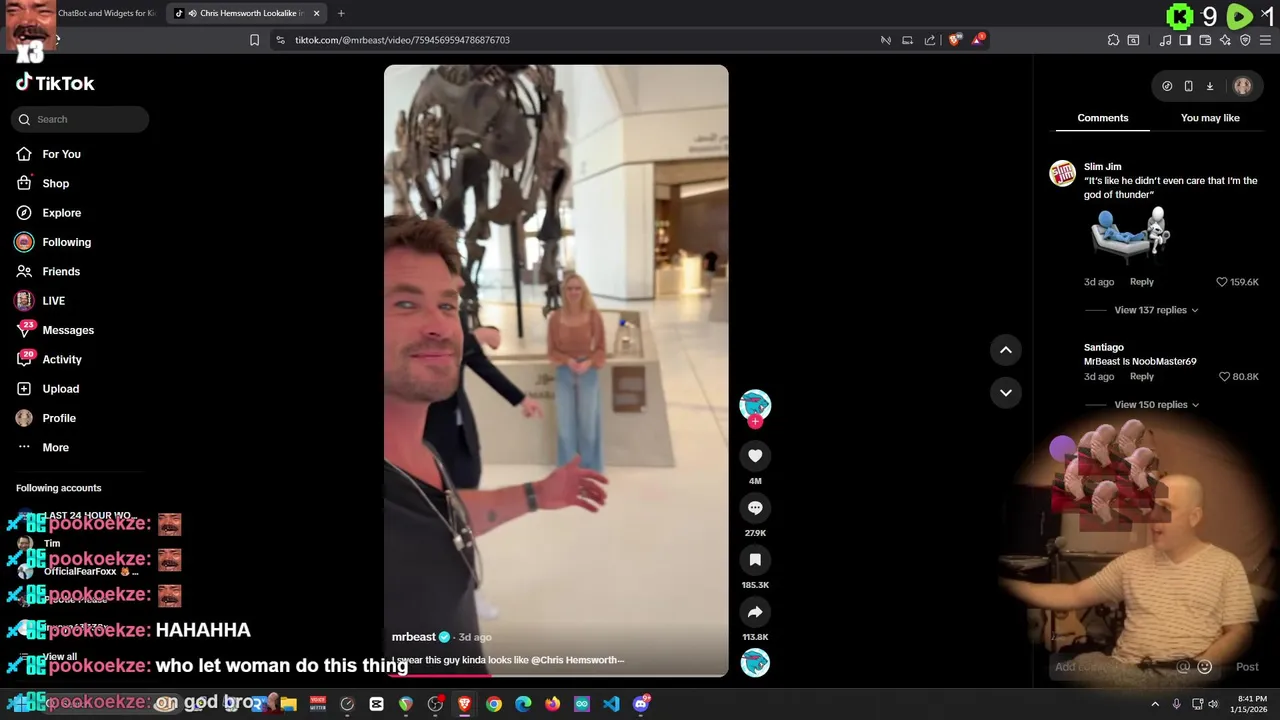Open video comments via speech bubble icon

coord(755,508)
